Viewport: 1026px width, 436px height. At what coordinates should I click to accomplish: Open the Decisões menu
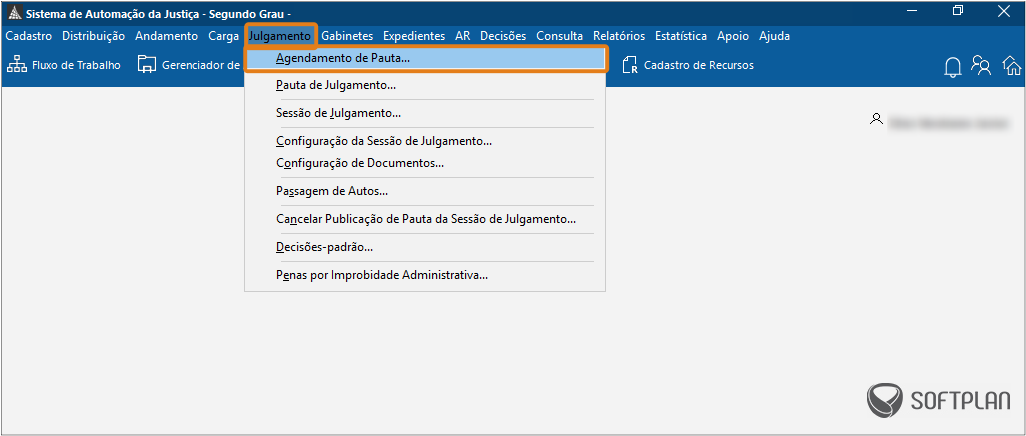[x=503, y=36]
